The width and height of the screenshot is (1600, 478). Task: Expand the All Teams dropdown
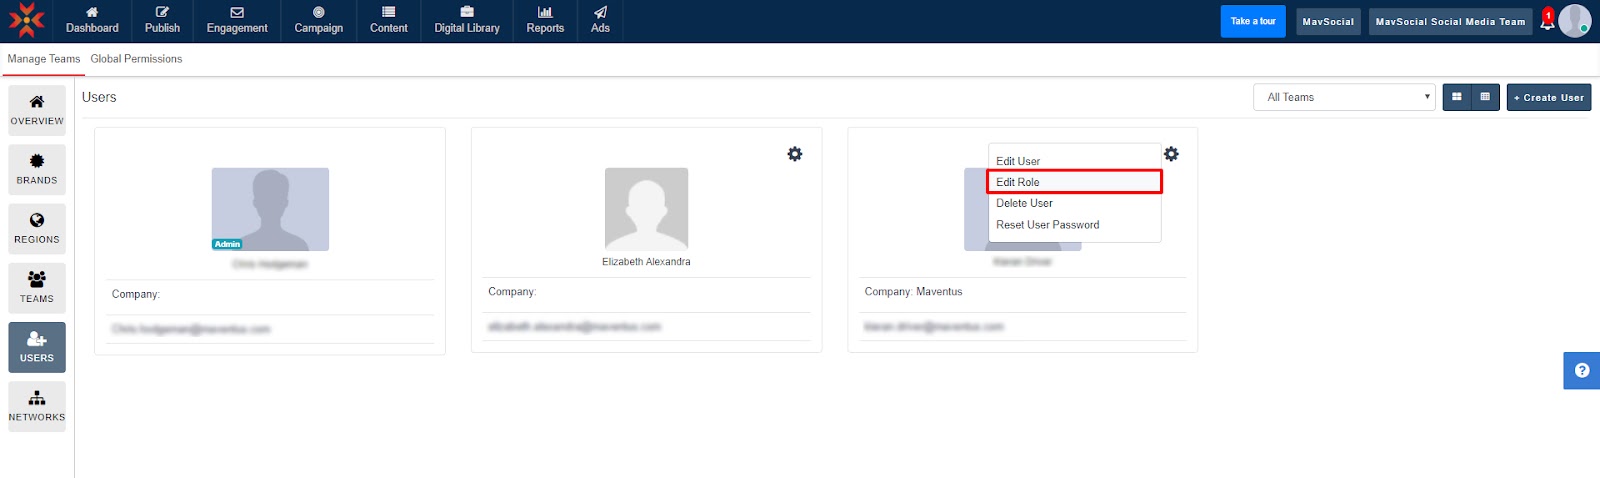click(1344, 97)
